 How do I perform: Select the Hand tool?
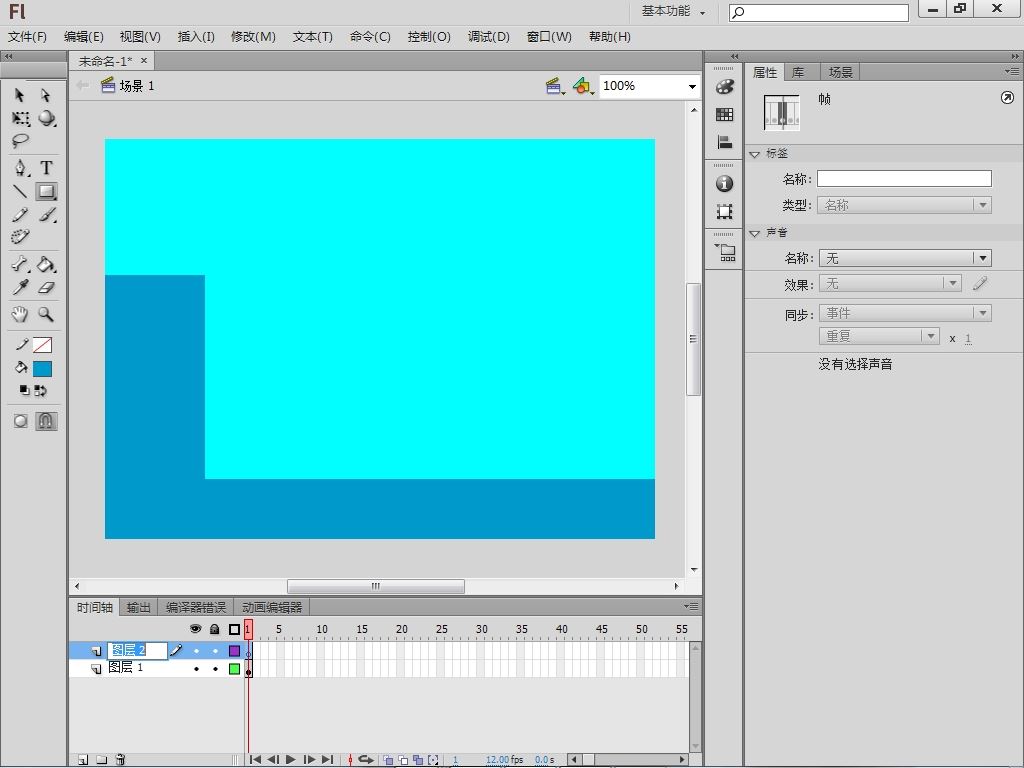pyautogui.click(x=20, y=314)
